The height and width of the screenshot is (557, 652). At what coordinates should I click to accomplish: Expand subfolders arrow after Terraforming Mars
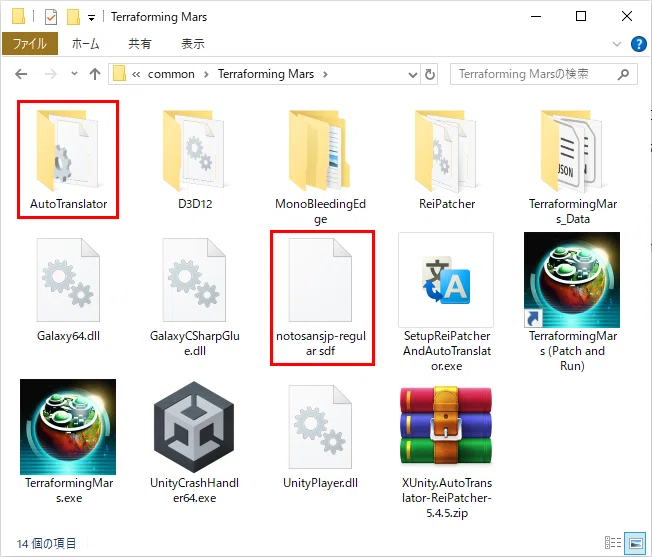point(325,75)
